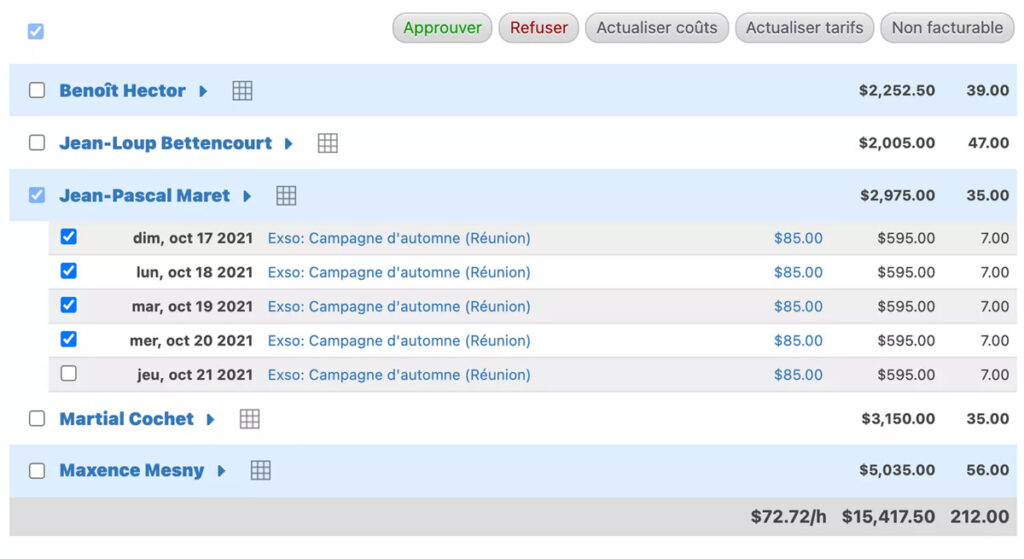Click the Approuver button
Image resolution: width=1024 pixels, height=559 pixels.
[442, 28]
